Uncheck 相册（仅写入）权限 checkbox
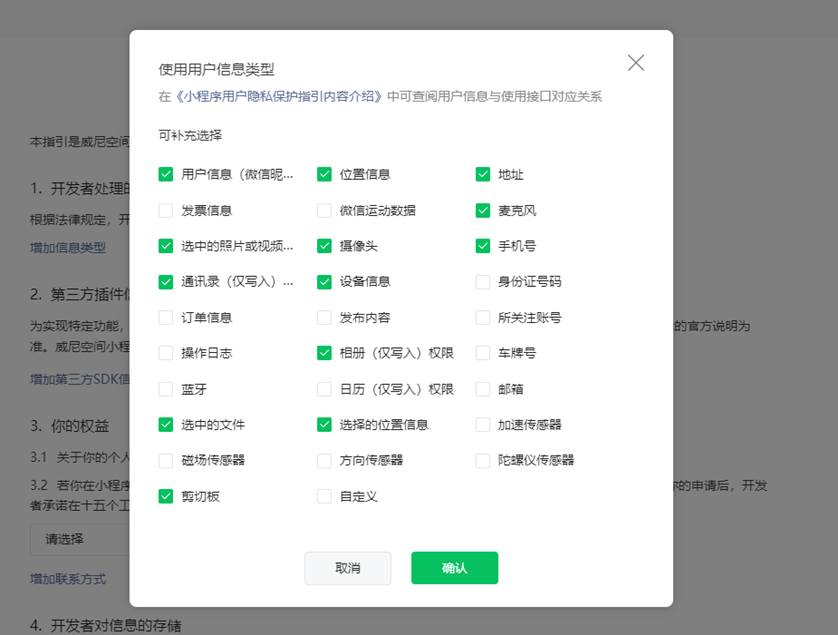Viewport: 838px width, 635px height. click(324, 353)
